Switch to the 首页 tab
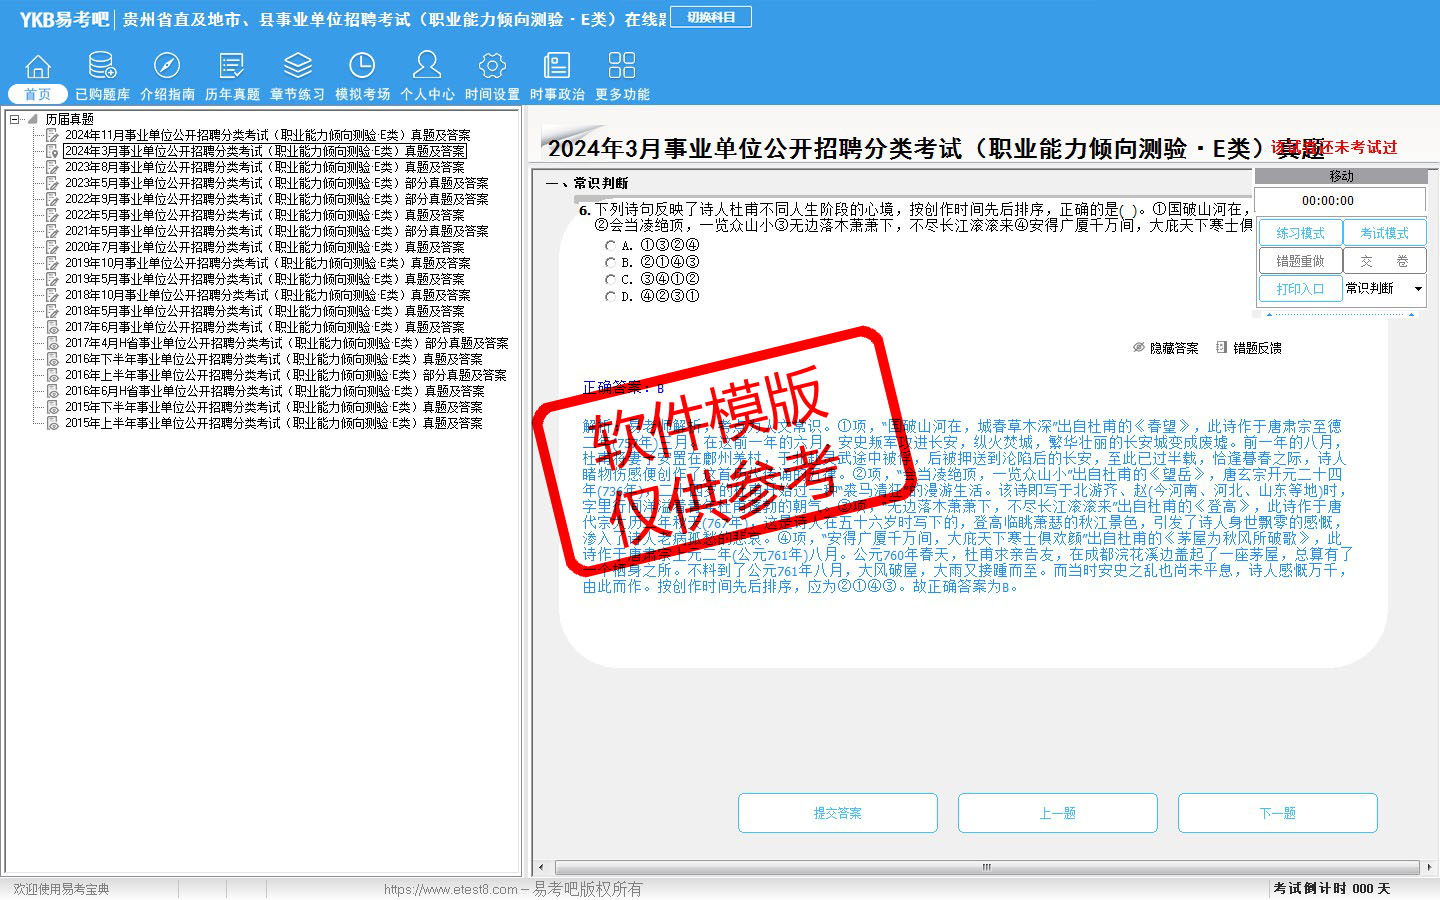Viewport: 1440px width, 900px height. tap(37, 94)
